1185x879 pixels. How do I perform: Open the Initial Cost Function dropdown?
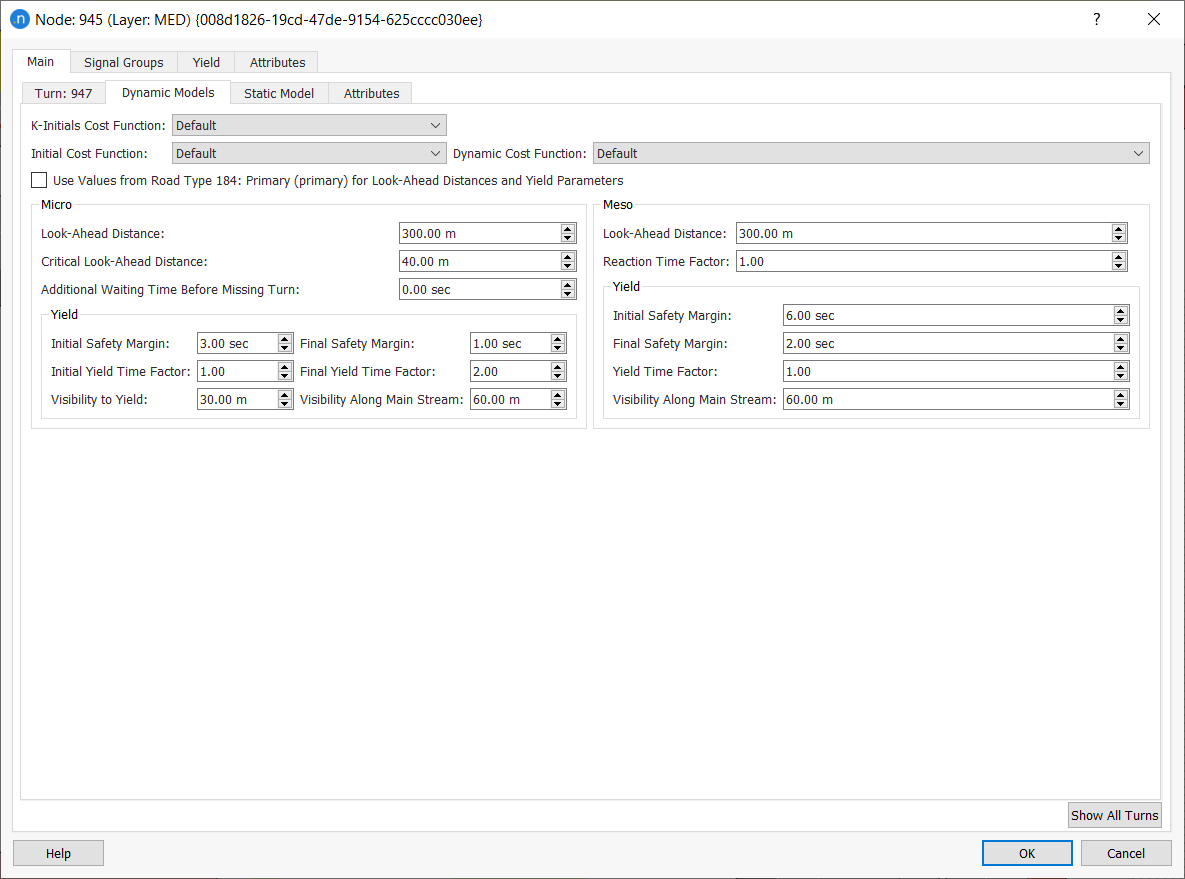[435, 153]
